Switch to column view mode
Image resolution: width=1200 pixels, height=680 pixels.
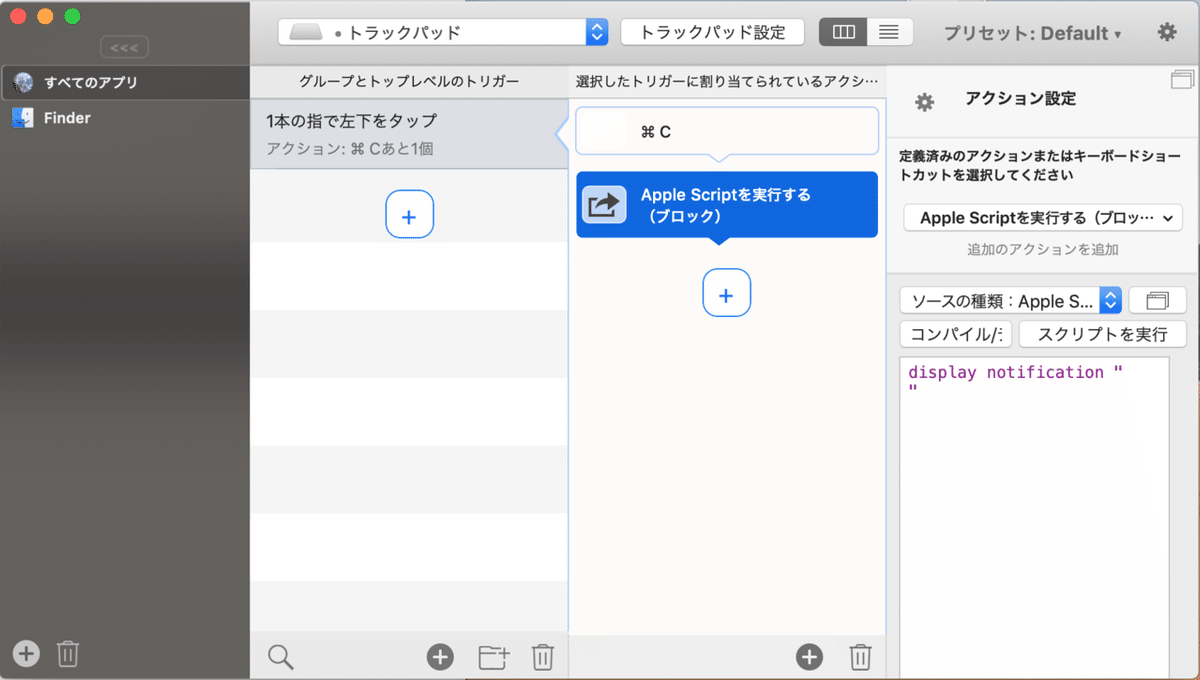coord(843,31)
